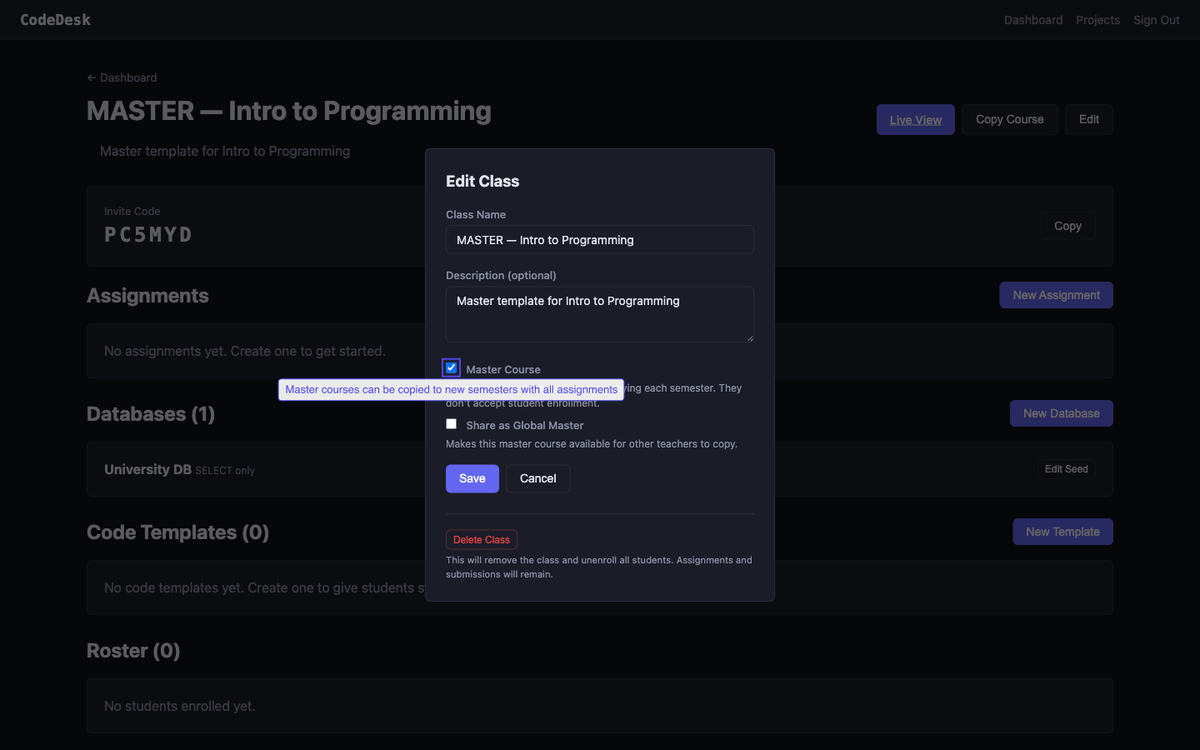This screenshot has width=1200, height=750.
Task: Click the back arrow to Dashboard
Action: pyautogui.click(x=121, y=77)
